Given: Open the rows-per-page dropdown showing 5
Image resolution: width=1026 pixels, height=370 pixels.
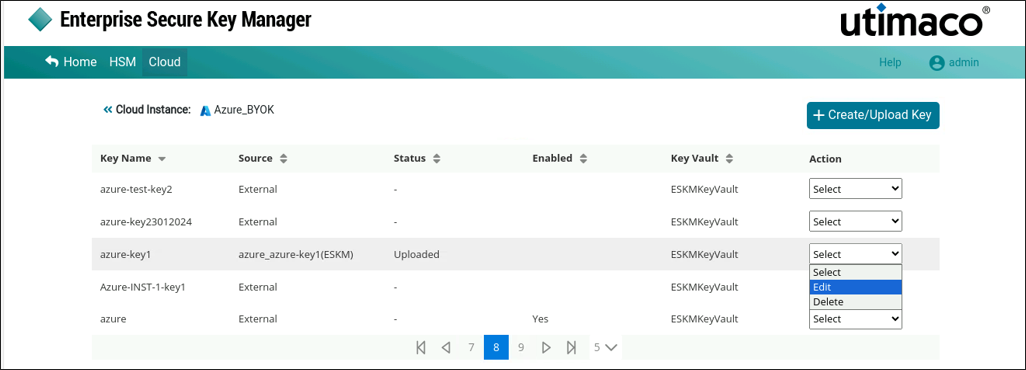Looking at the screenshot, I should pos(605,348).
